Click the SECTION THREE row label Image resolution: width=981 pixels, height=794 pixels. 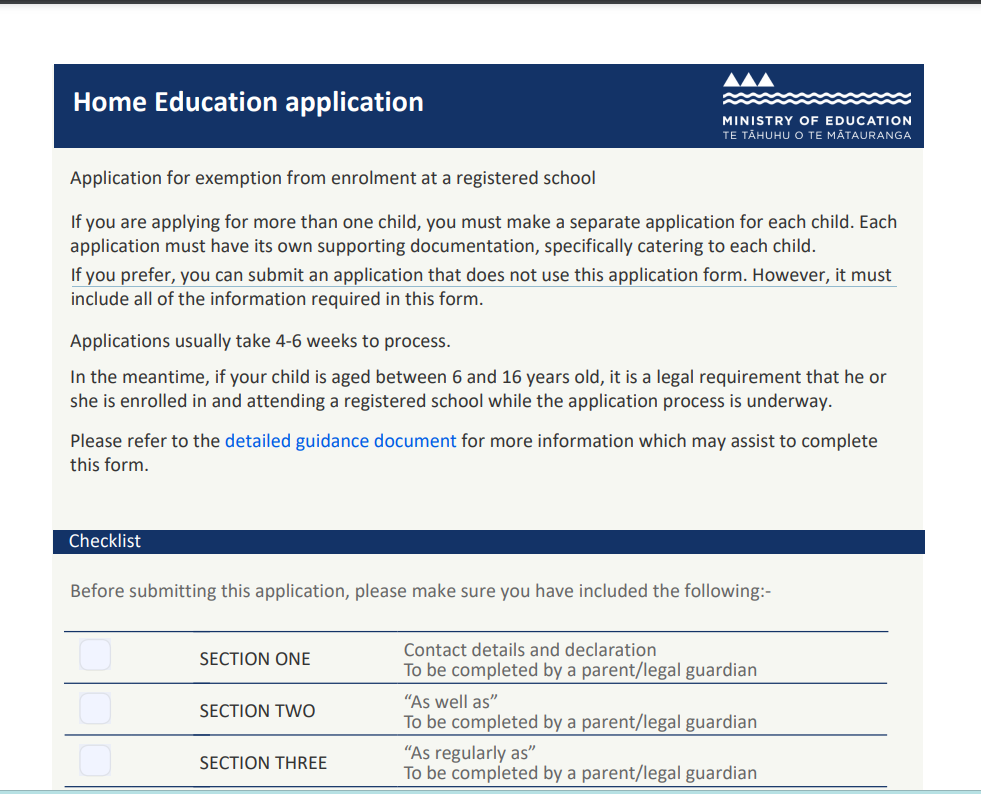263,763
